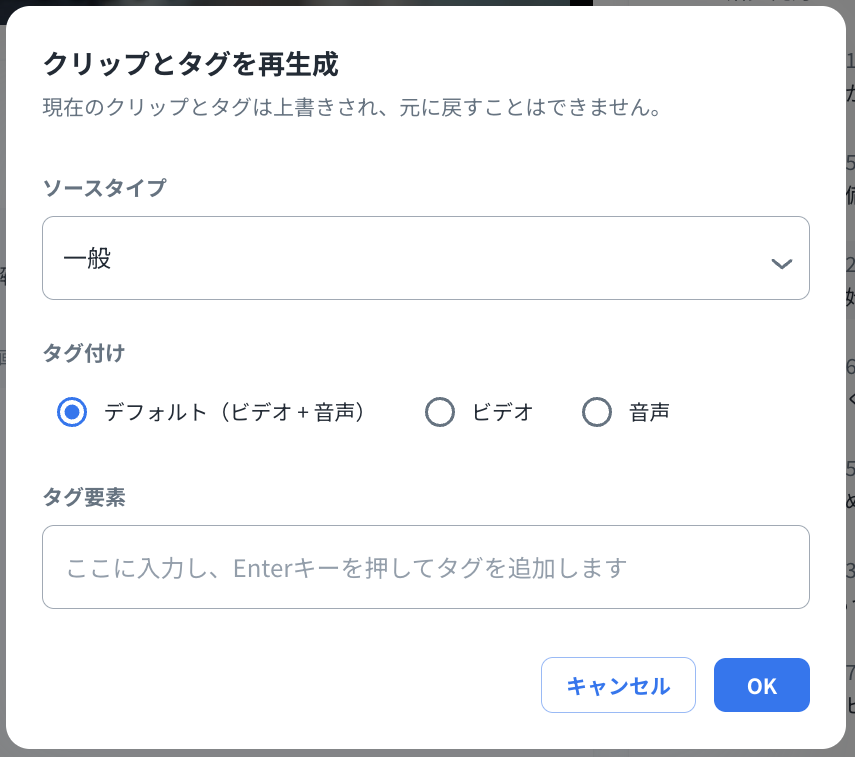Screen dimensions: 855x757
Task: Select the デフォルト（ビデオ + 音声）radio button
Action: pyautogui.click(x=72, y=412)
